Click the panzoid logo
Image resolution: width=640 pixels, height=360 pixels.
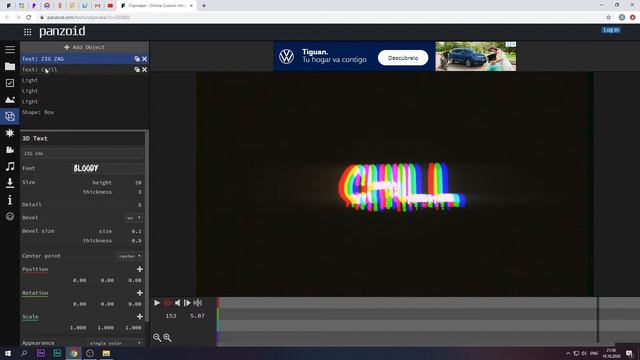[x=62, y=31]
